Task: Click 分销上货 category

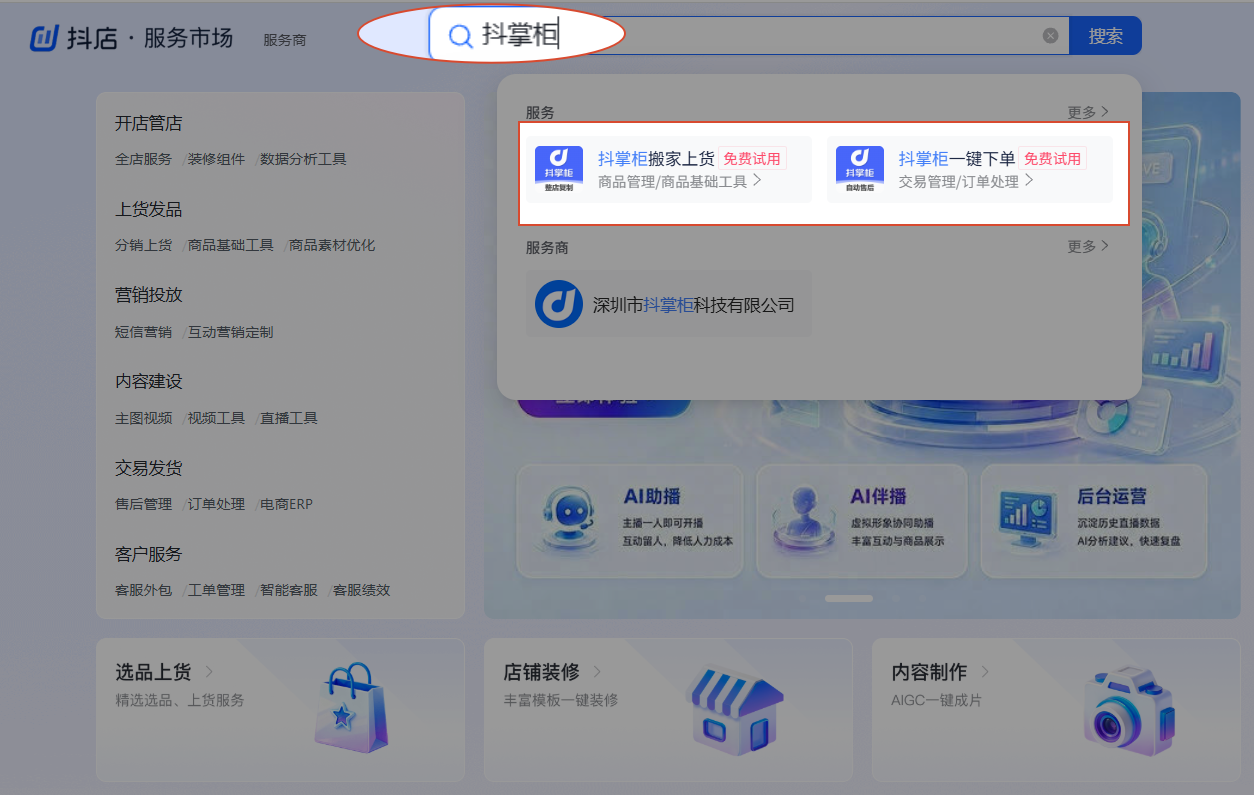Action: point(143,245)
